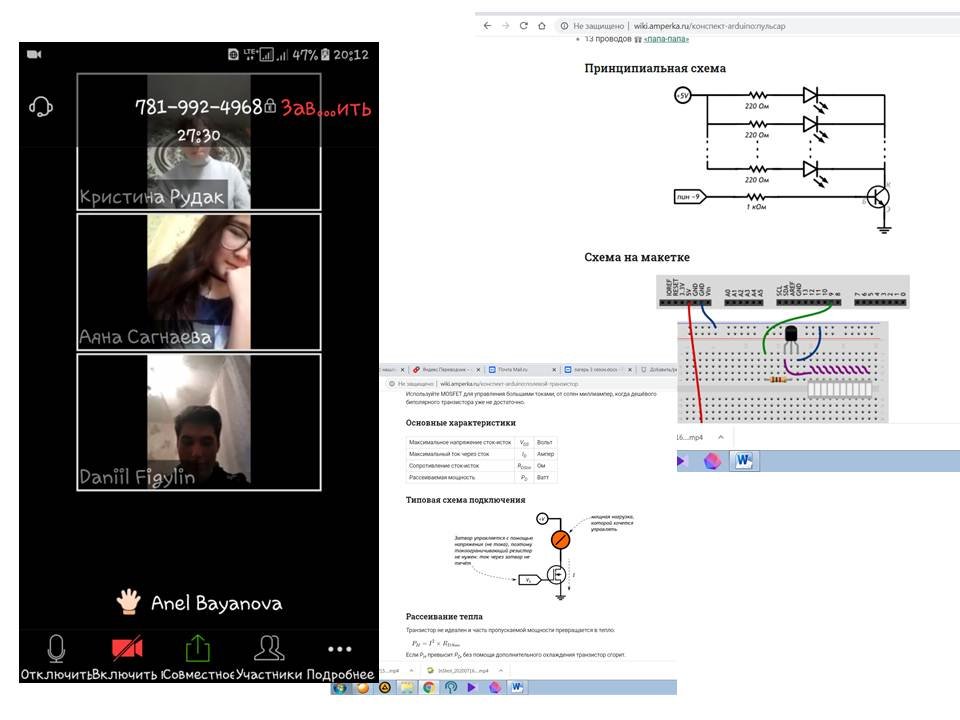Viewport: 960px width, 720px height.
Task: Click the Максимальное напряжение сток-исток table row
Action: pyautogui.click(x=481, y=442)
